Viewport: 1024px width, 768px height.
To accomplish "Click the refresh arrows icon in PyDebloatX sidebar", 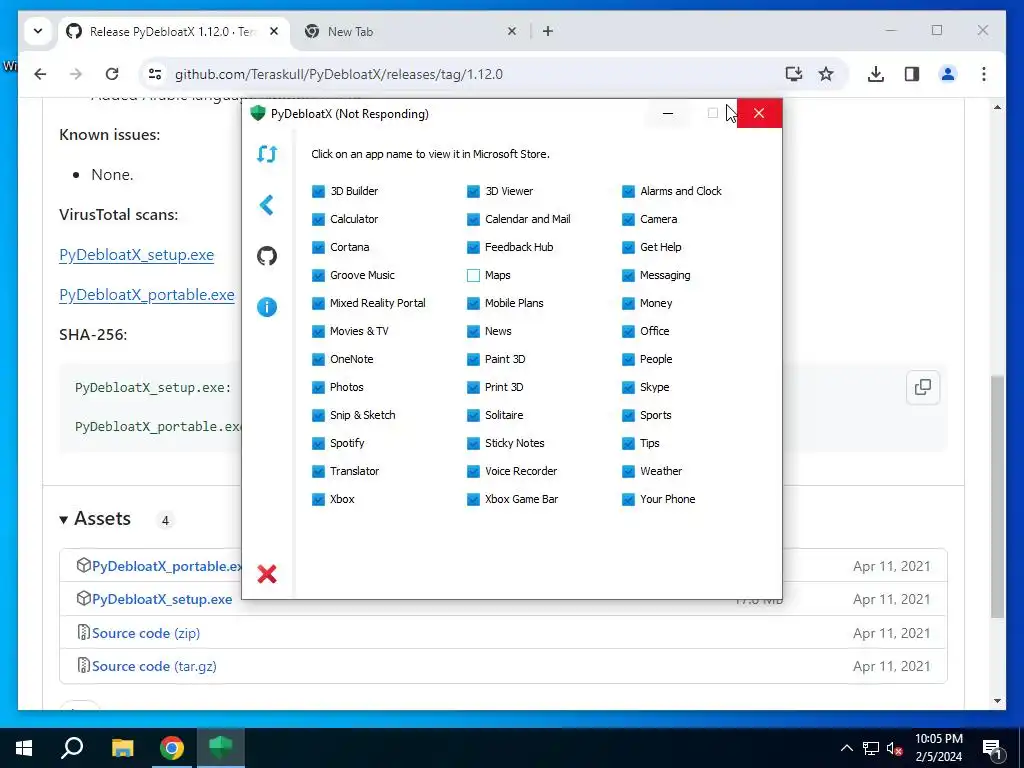I will point(266,154).
